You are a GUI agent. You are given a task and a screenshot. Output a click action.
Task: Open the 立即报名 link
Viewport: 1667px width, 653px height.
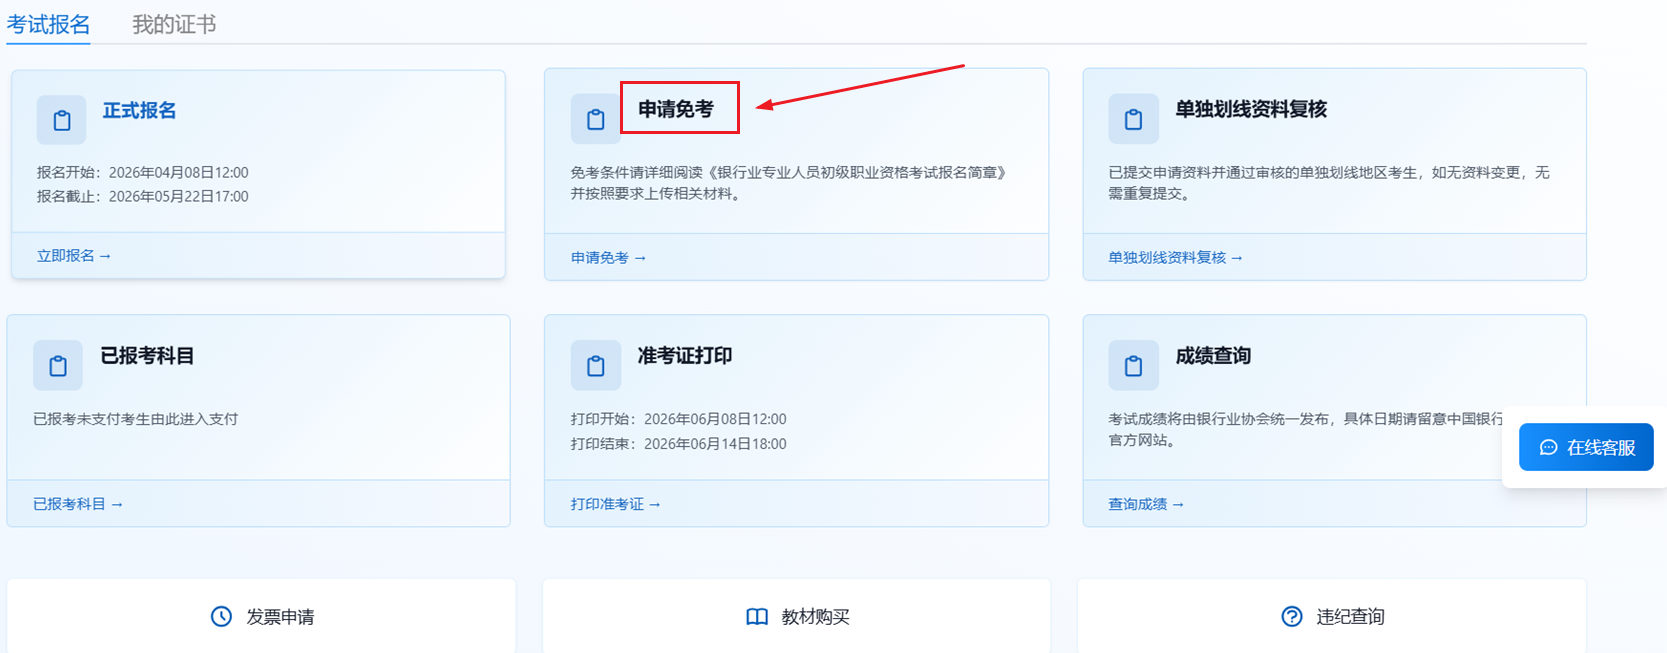coord(73,256)
